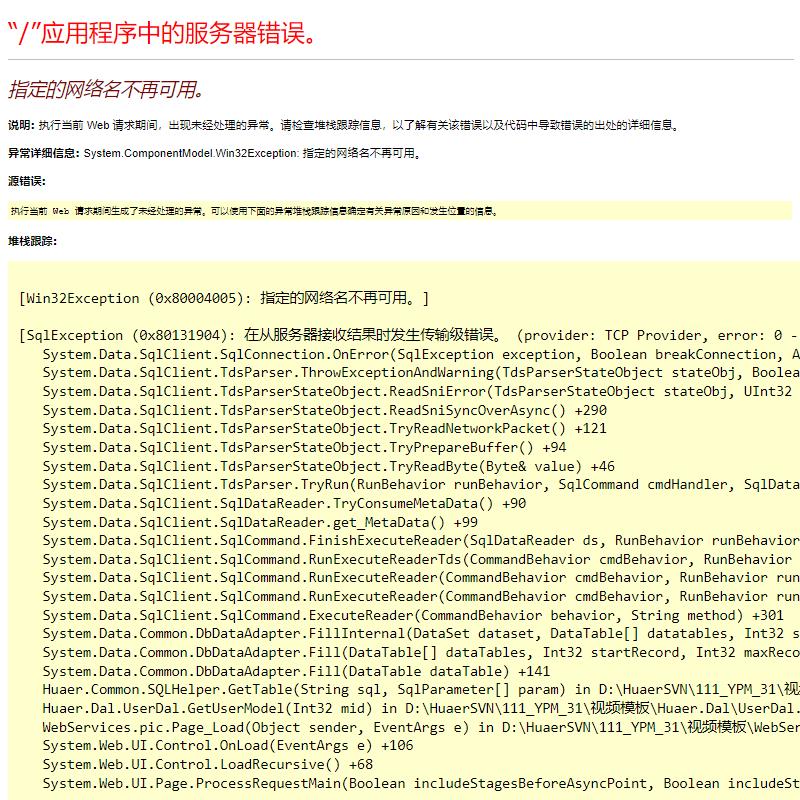The image size is (800, 800).
Task: Click the bold "说明:" label
Action: coord(21,126)
